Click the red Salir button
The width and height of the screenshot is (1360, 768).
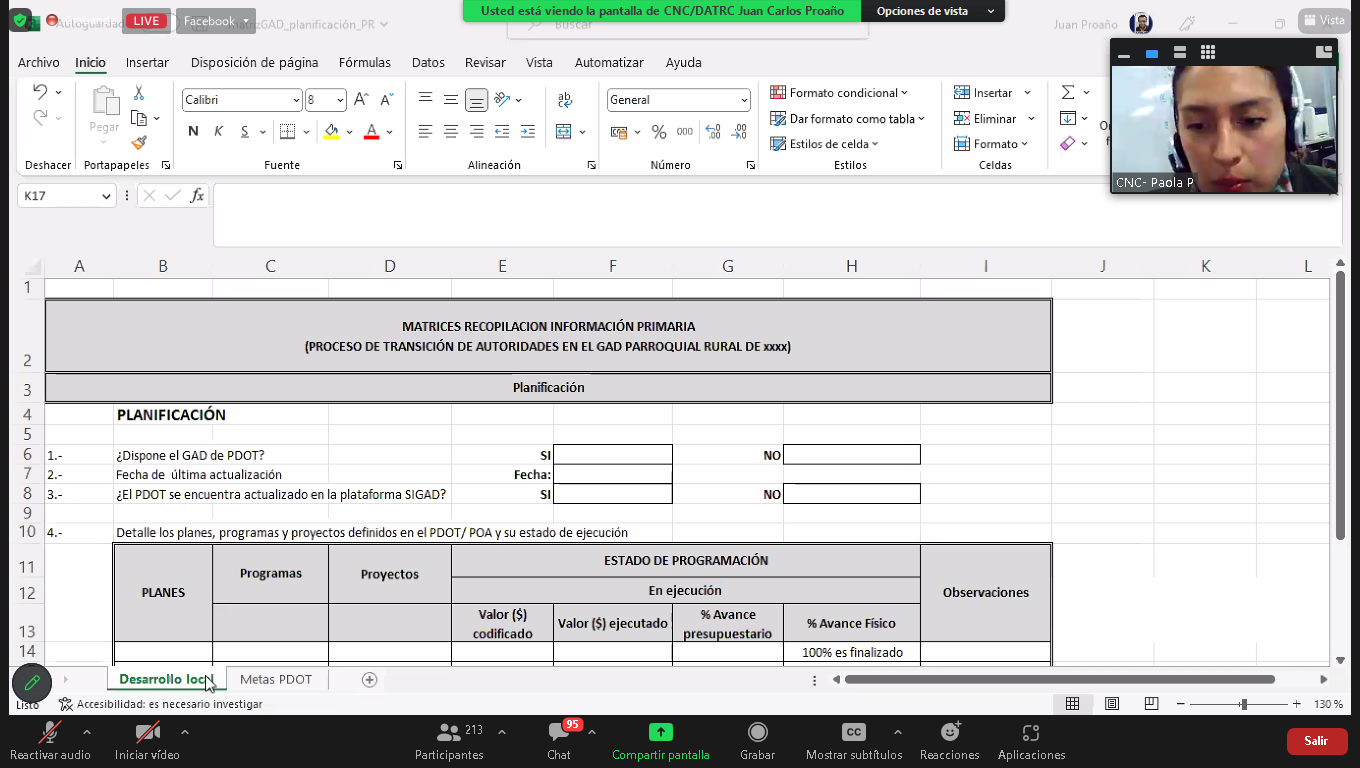pos(1315,741)
